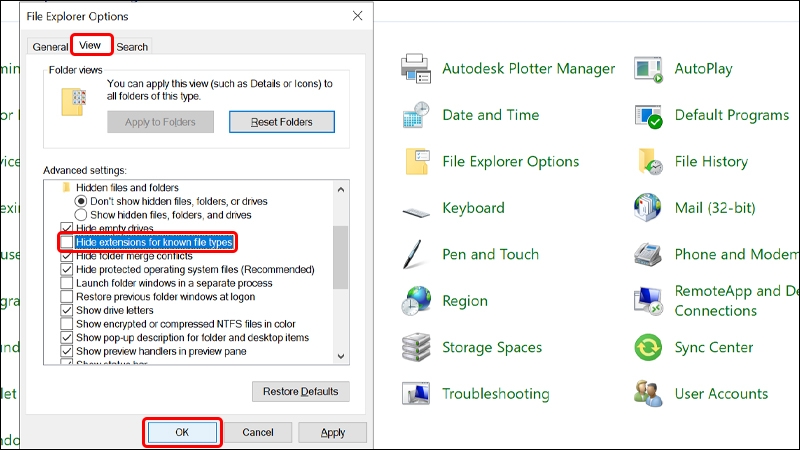
Task: Click the Region globe icon
Action: (416, 301)
